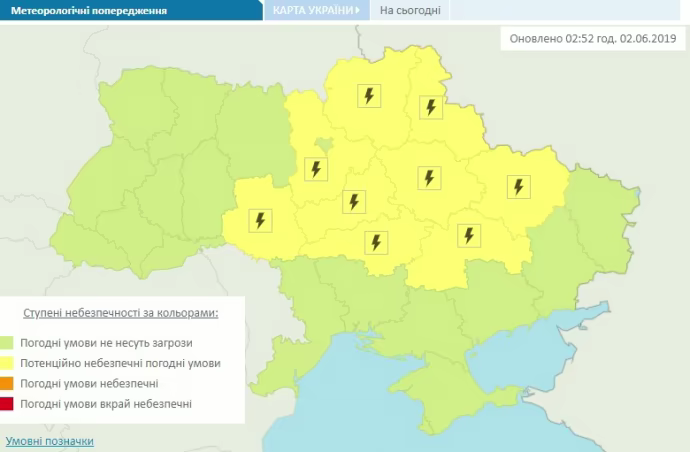This screenshot has width=690, height=452.
Task: Click the green legend color swatch
Action: [x=8, y=343]
